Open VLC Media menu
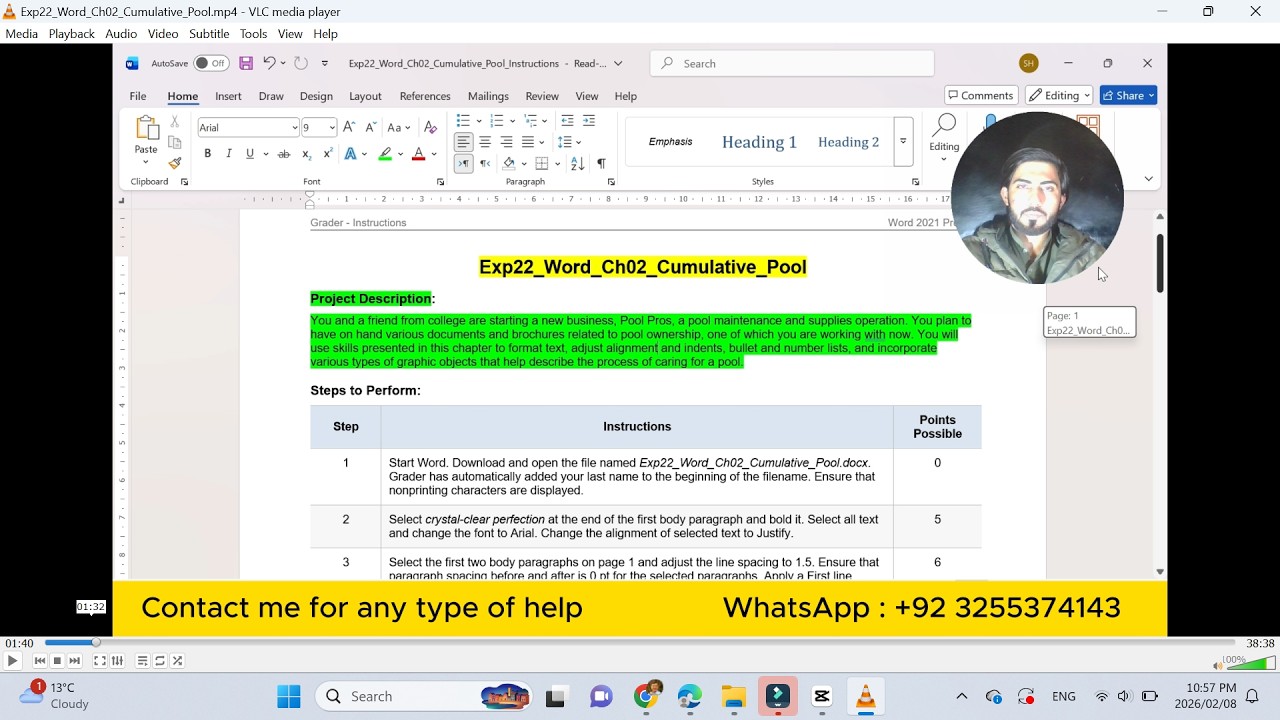 [21, 34]
